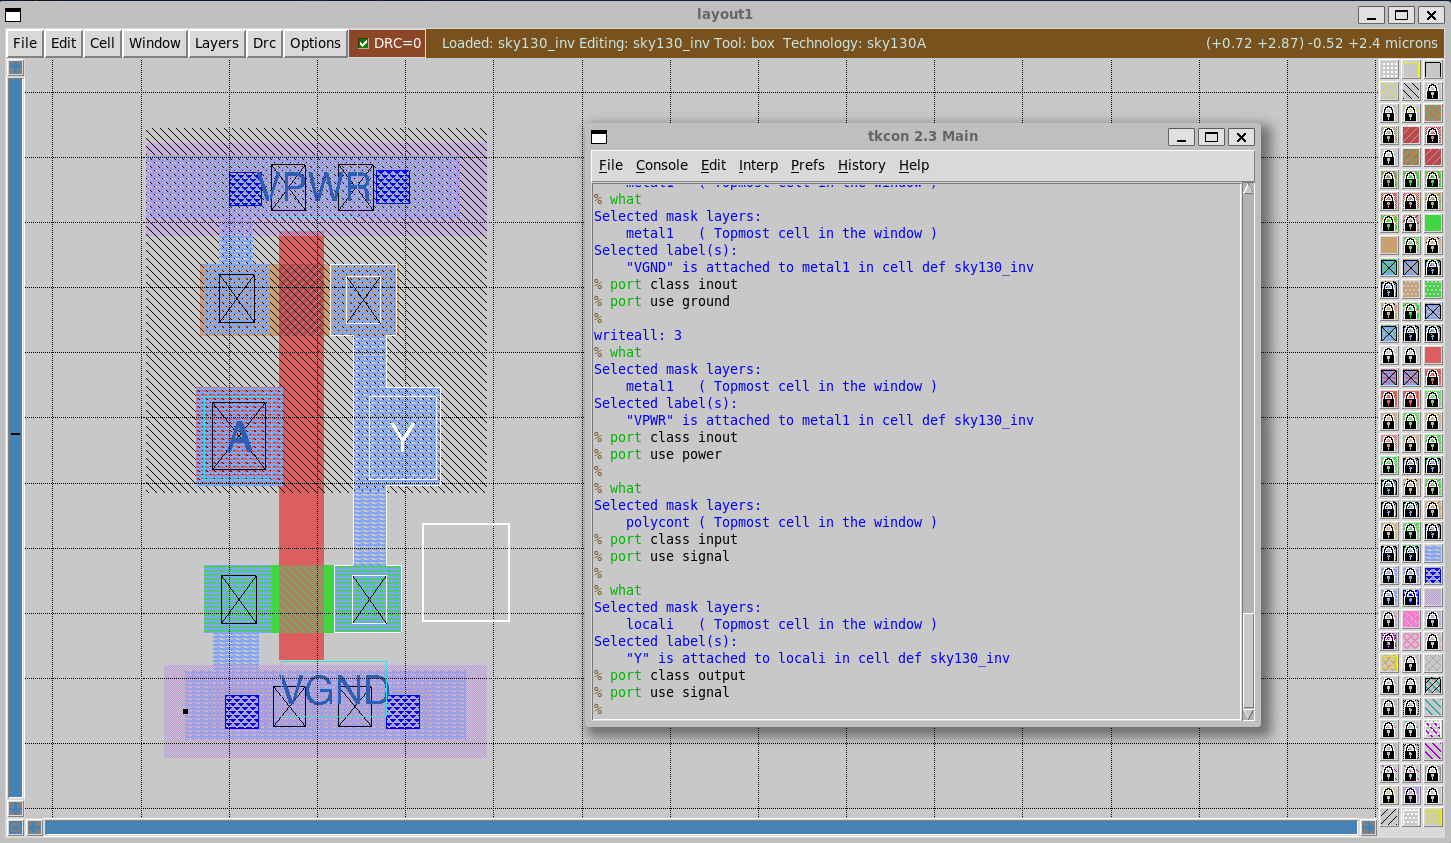Open the Layers menu
Screen dimensions: 1451x843
pos(216,43)
